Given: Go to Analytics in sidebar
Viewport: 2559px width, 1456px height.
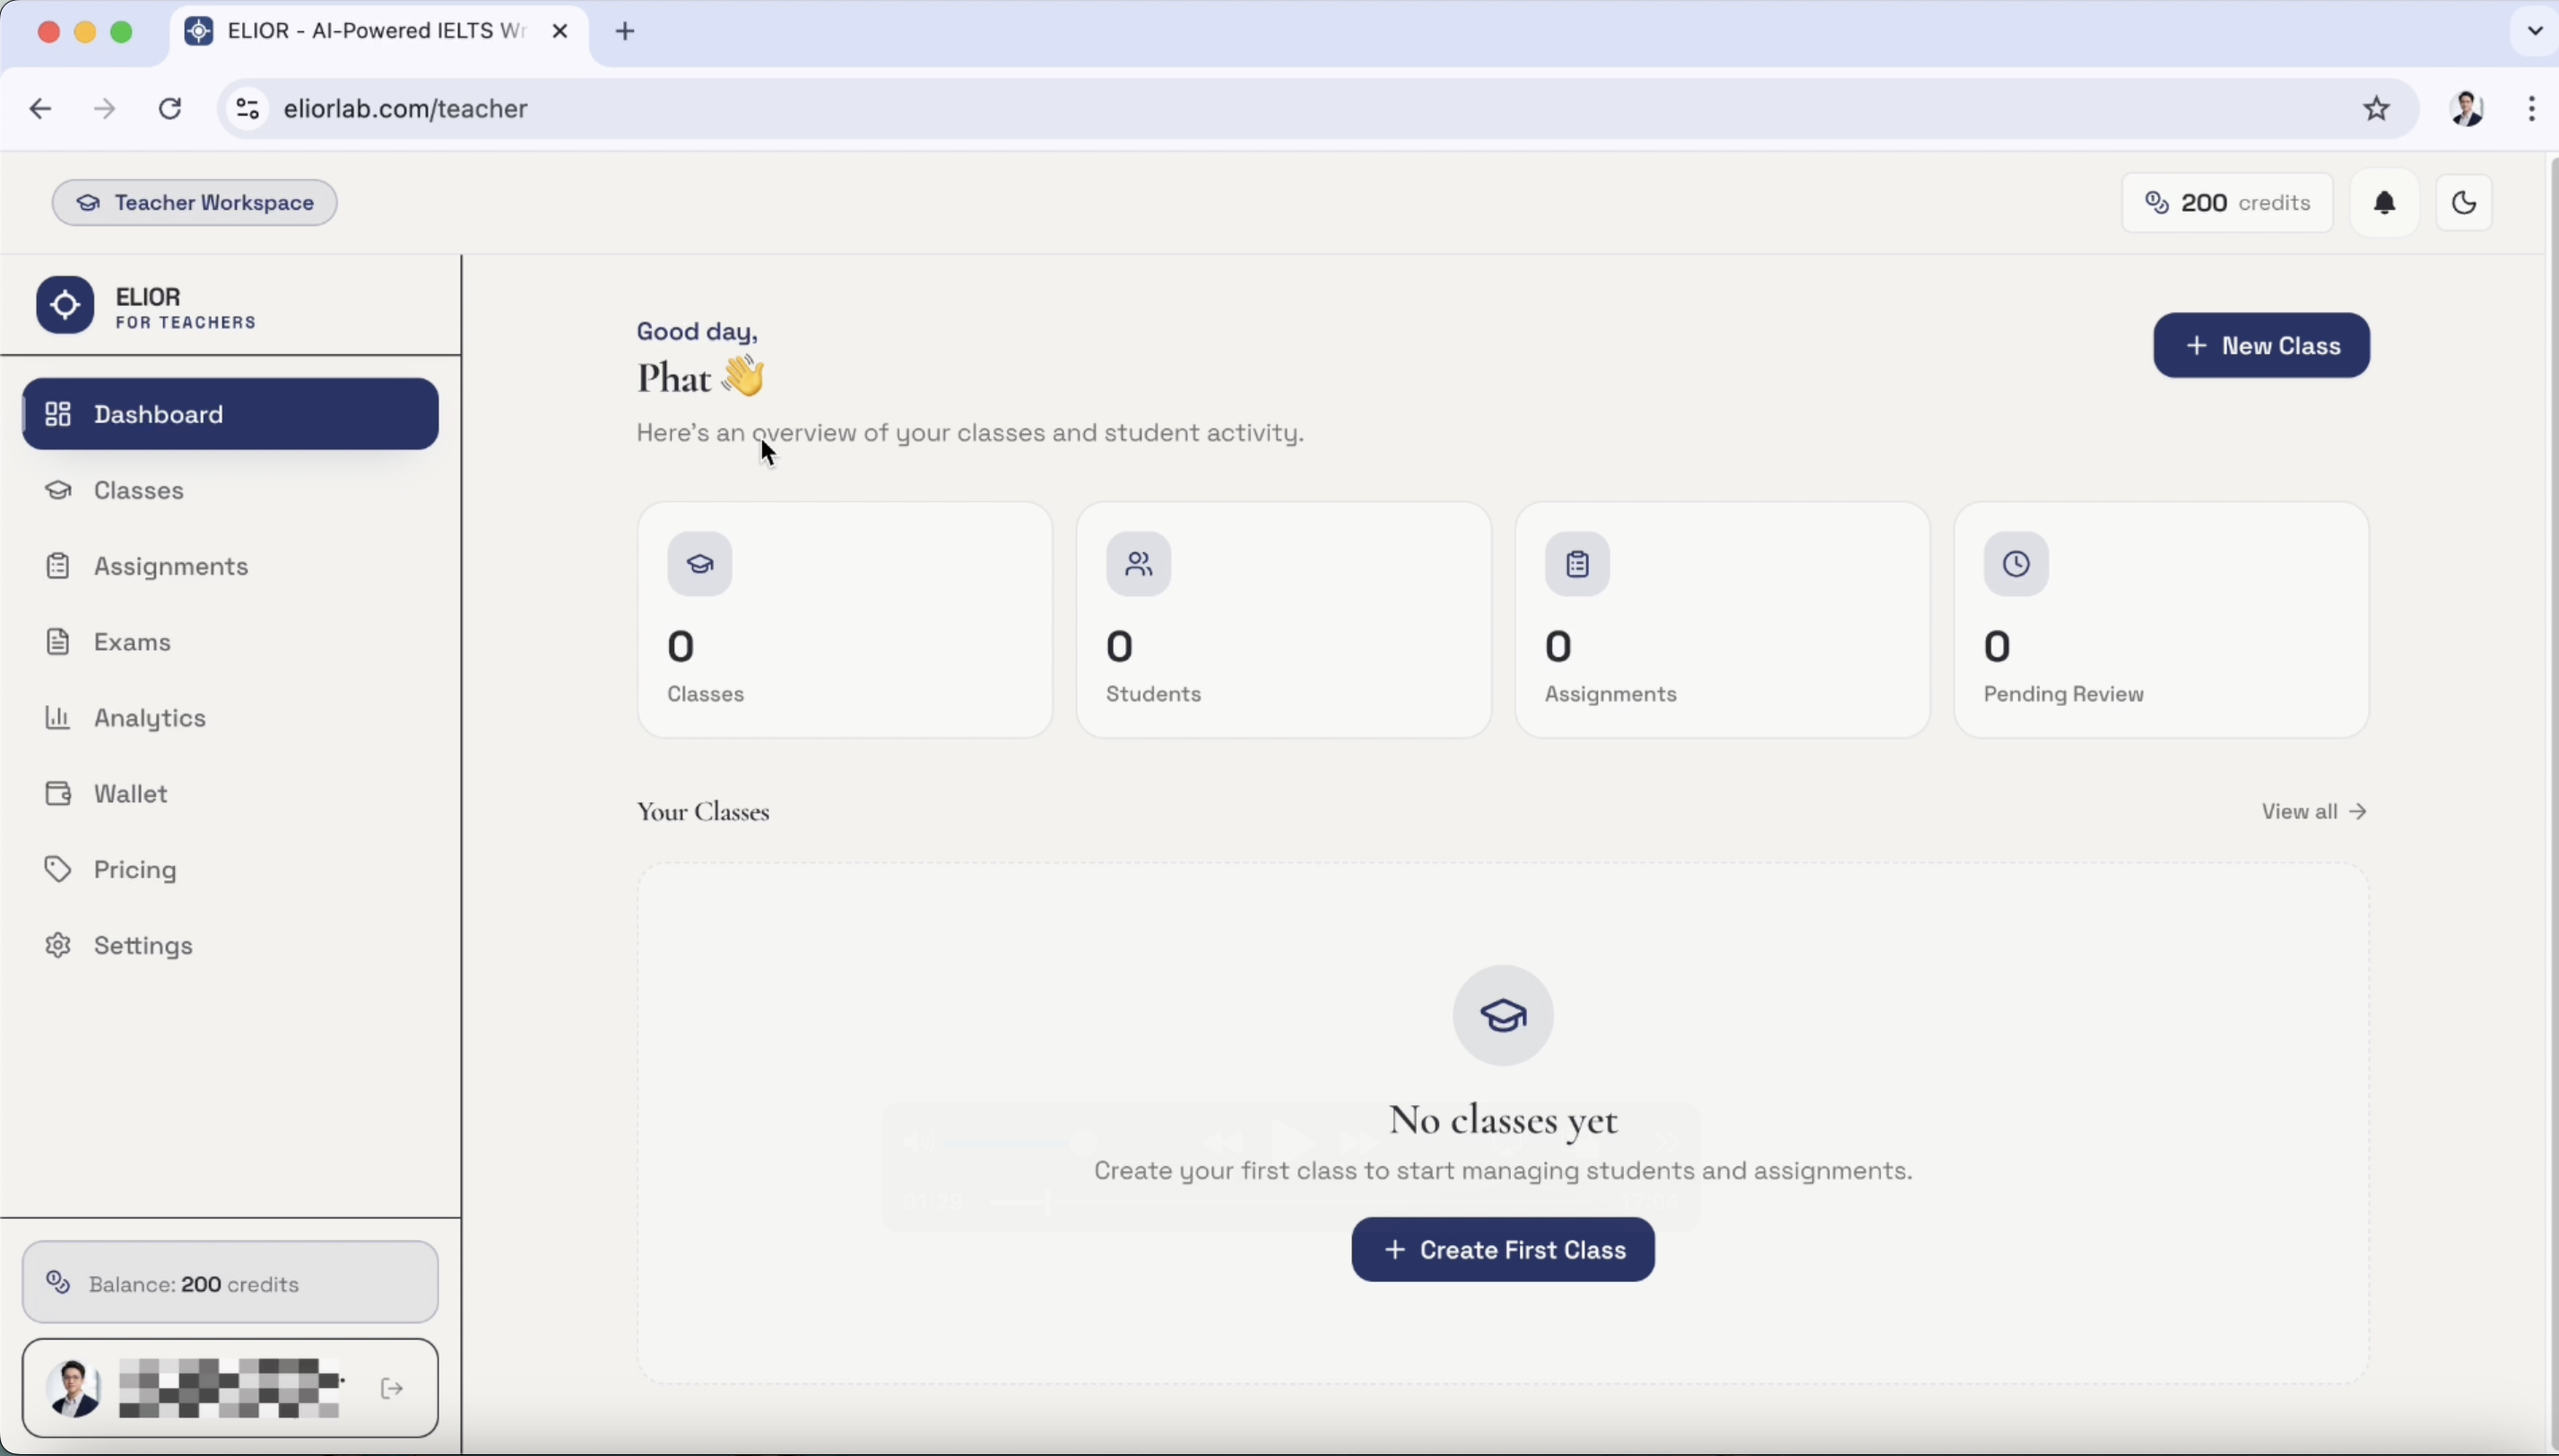Looking at the screenshot, I should [x=150, y=718].
